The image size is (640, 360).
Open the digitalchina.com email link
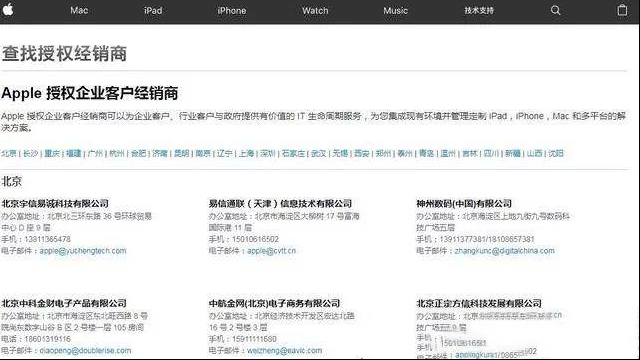(504, 251)
